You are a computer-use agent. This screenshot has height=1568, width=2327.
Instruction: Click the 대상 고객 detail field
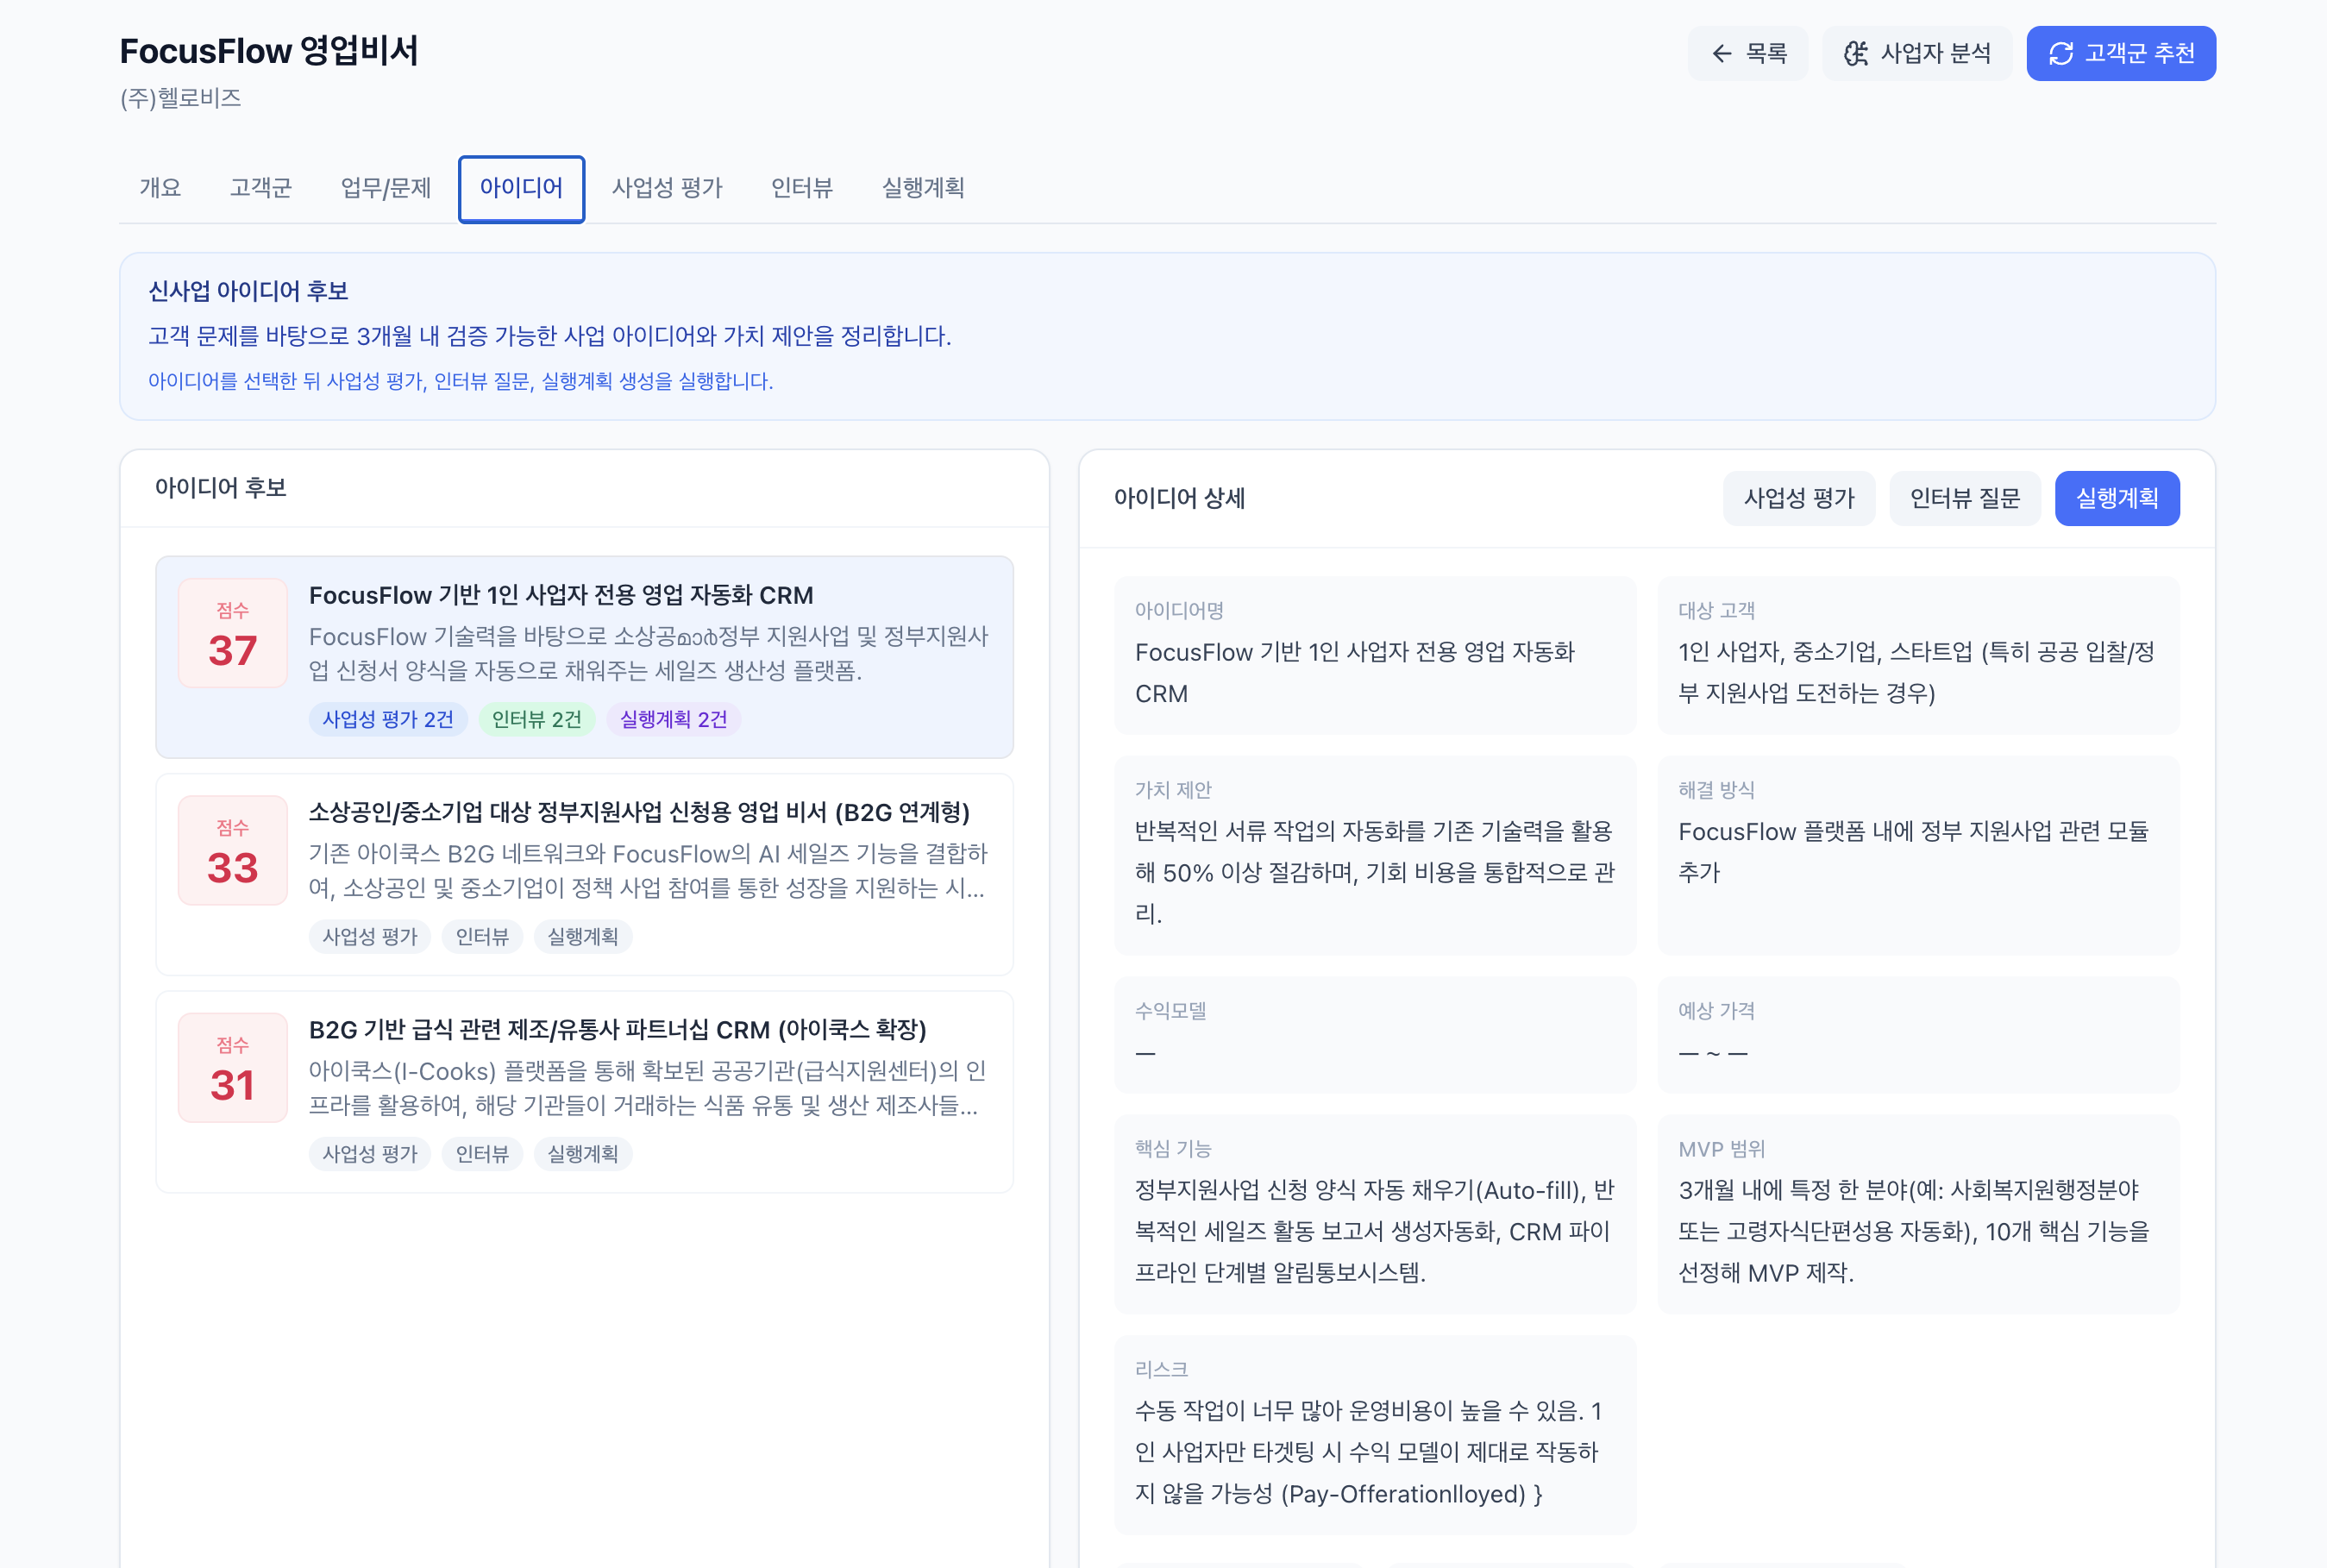pos(1918,656)
